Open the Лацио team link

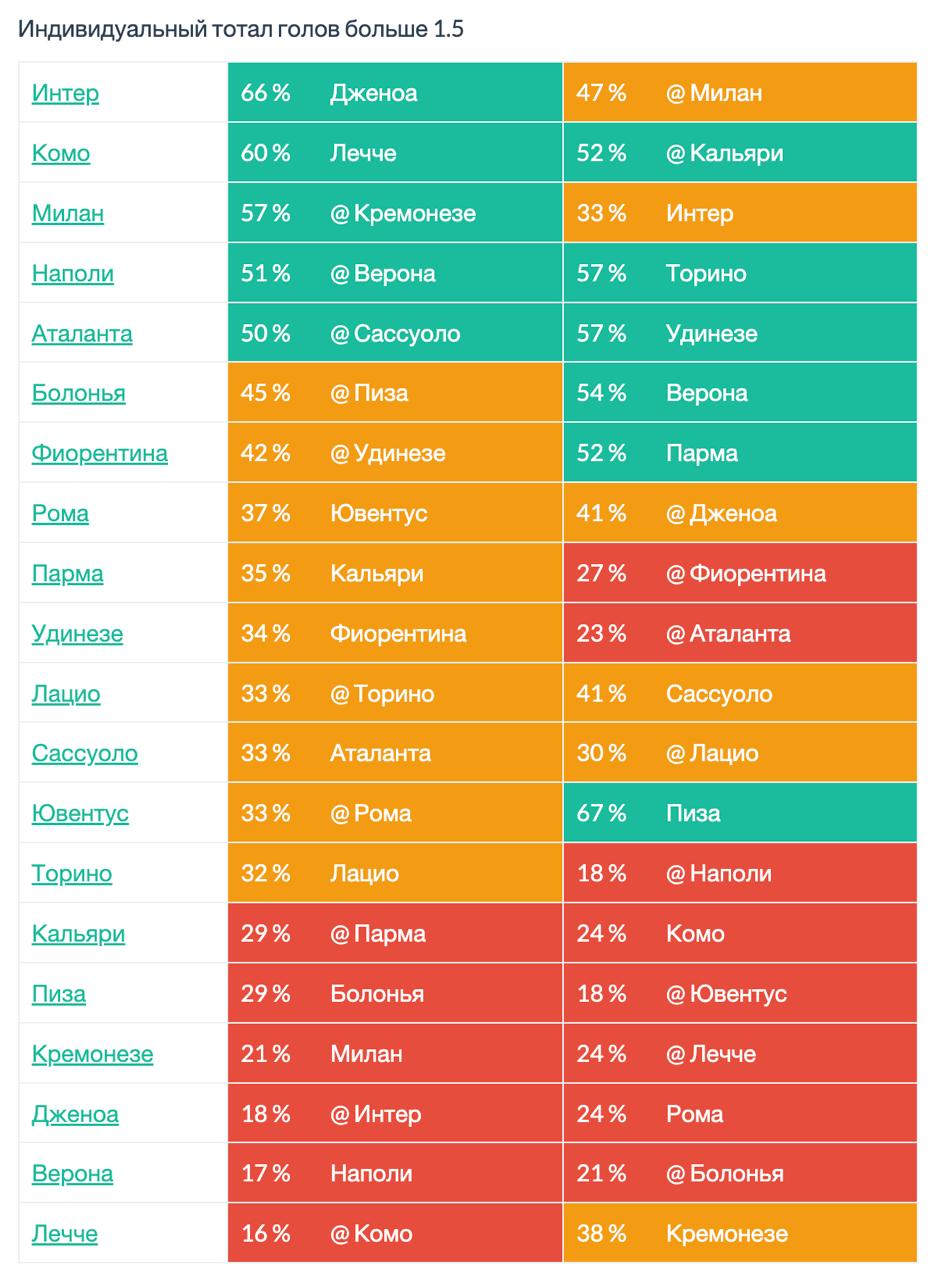(x=66, y=693)
